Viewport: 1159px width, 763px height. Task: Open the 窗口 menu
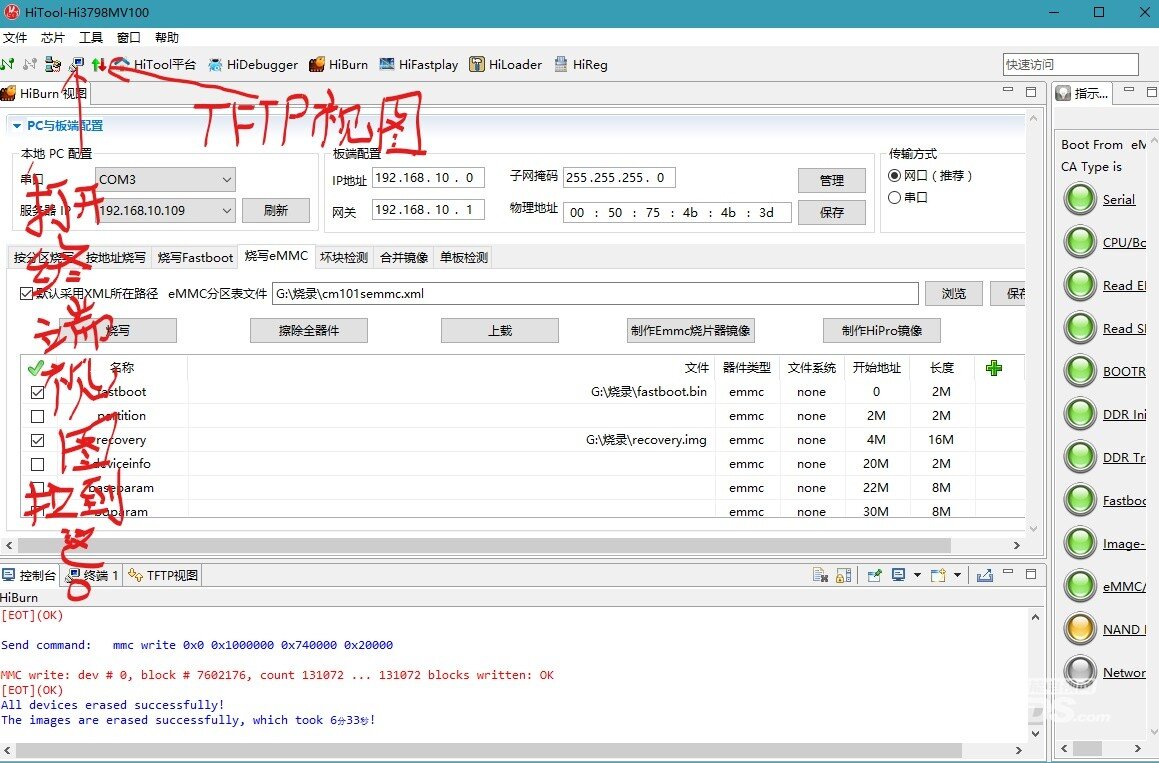pos(129,37)
